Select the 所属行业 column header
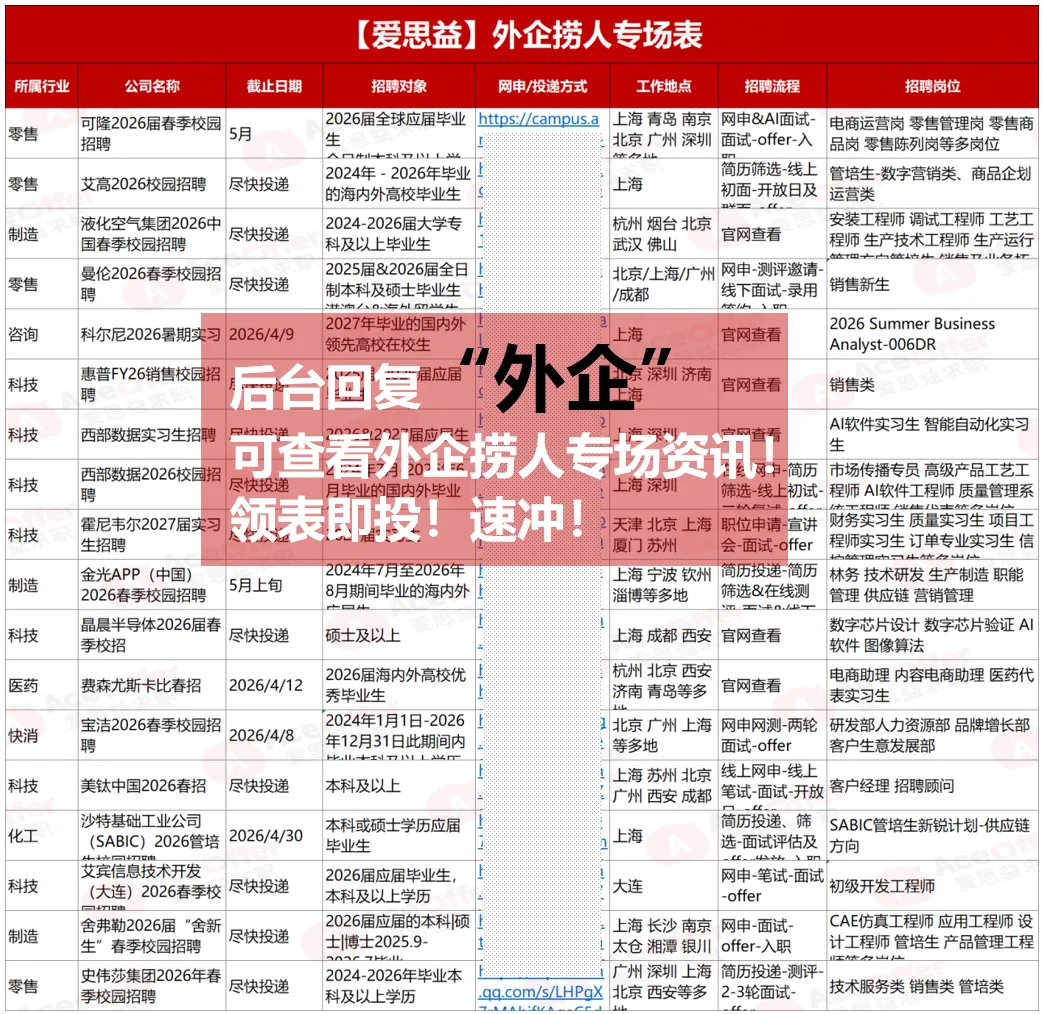 coord(41,85)
